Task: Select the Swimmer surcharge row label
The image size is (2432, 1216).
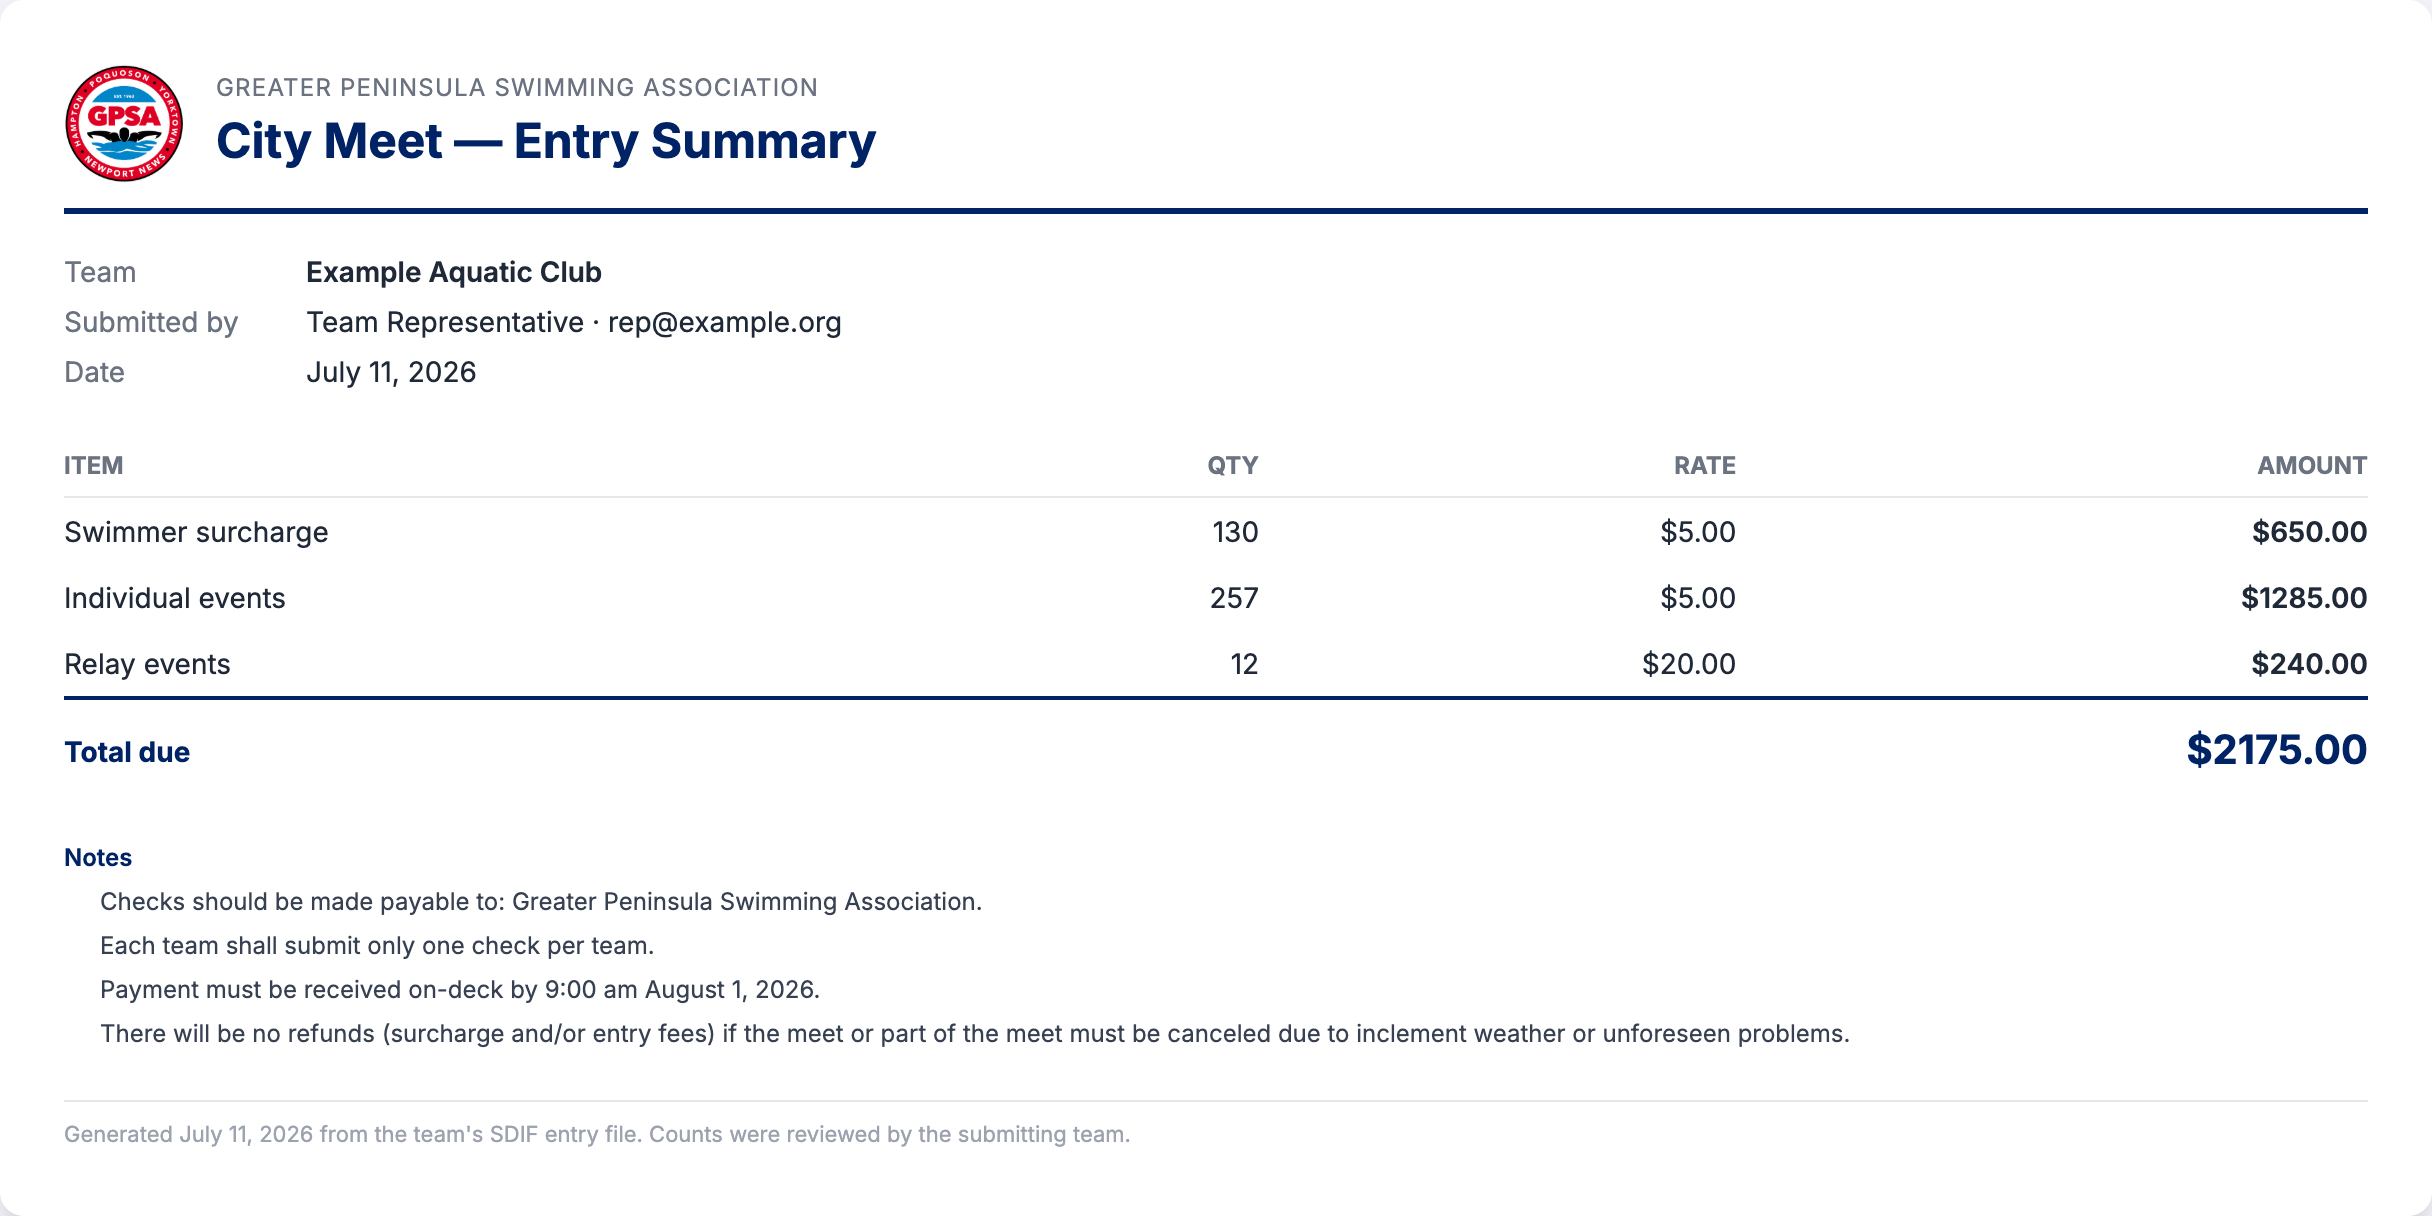Action: [196, 532]
